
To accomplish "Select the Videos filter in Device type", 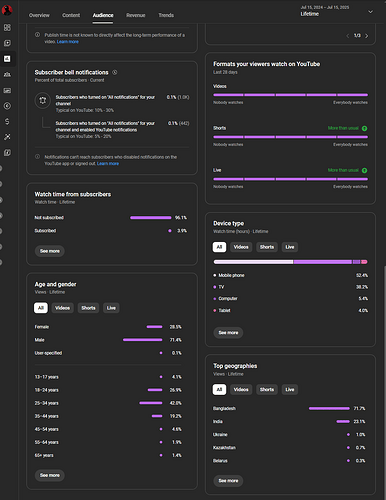I will (241, 247).
